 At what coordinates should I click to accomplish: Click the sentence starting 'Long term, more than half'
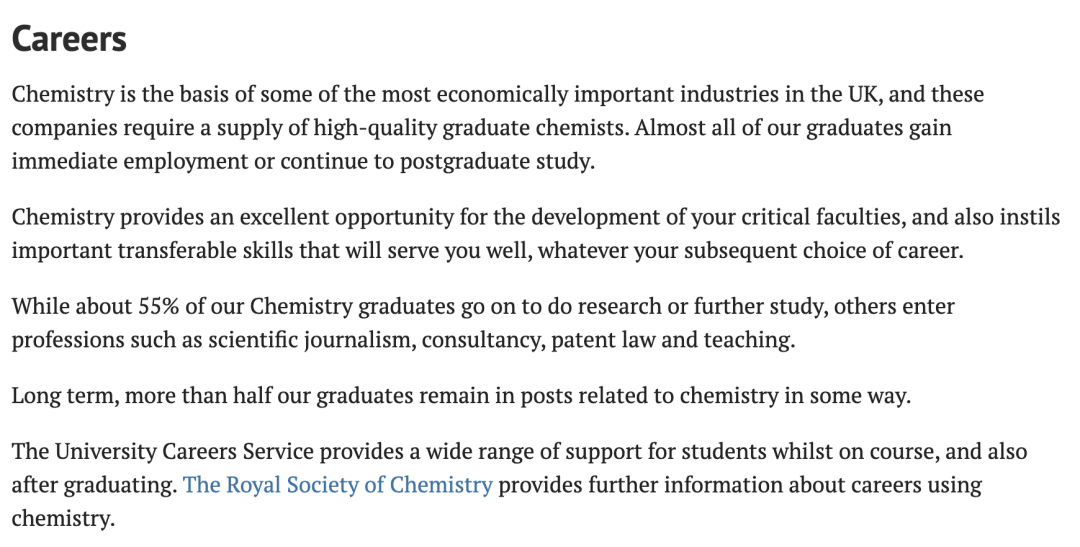461,395
